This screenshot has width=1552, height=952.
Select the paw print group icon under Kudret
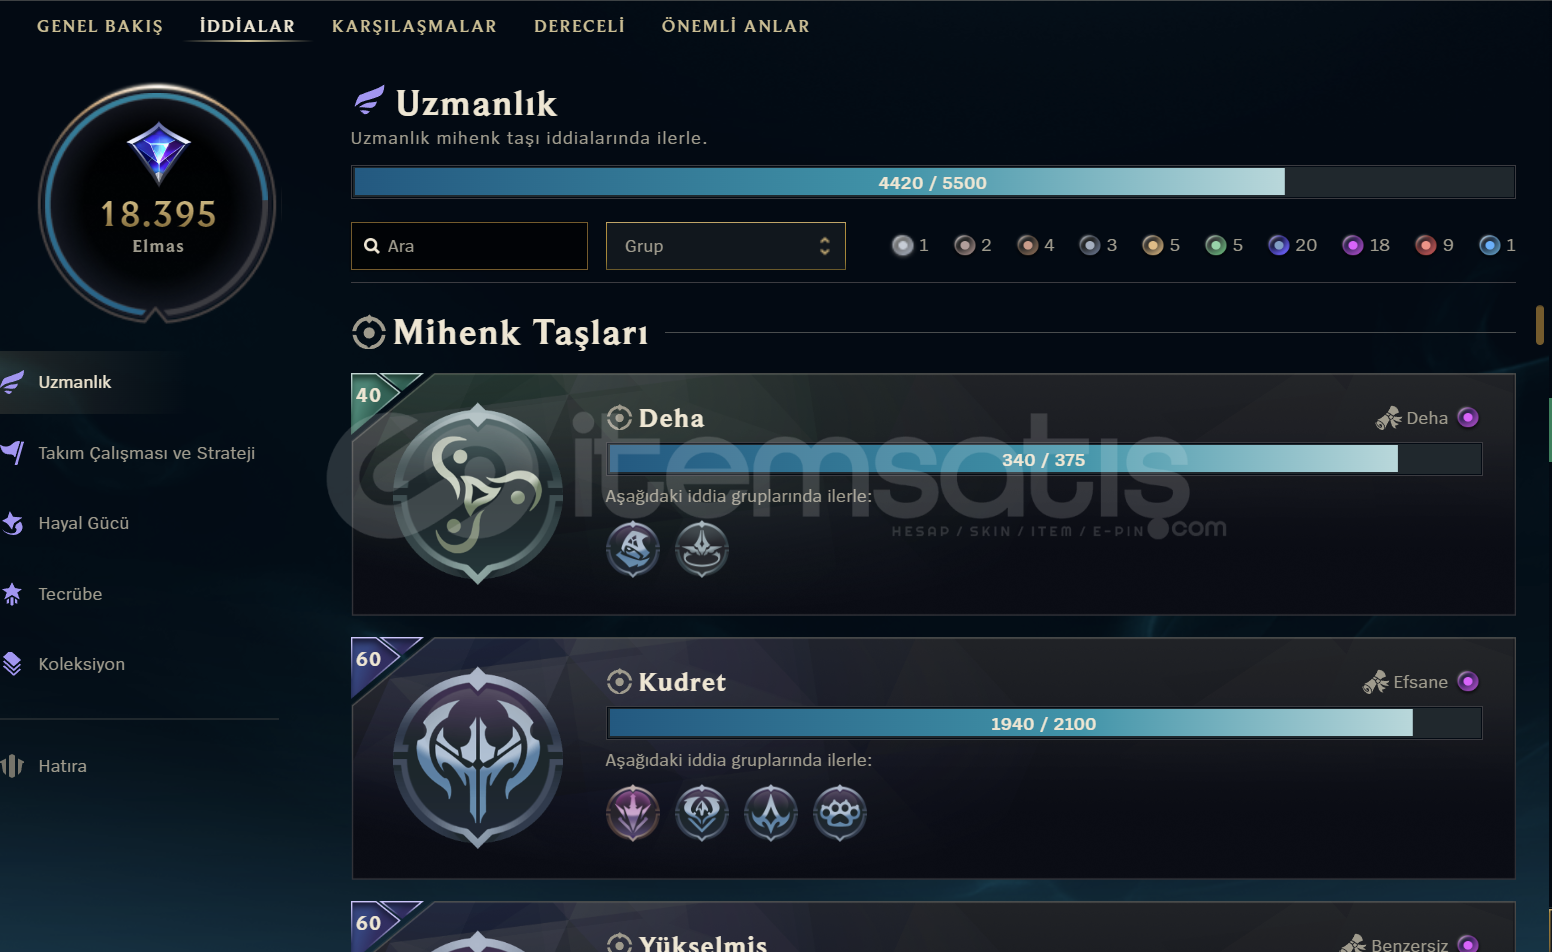click(840, 813)
